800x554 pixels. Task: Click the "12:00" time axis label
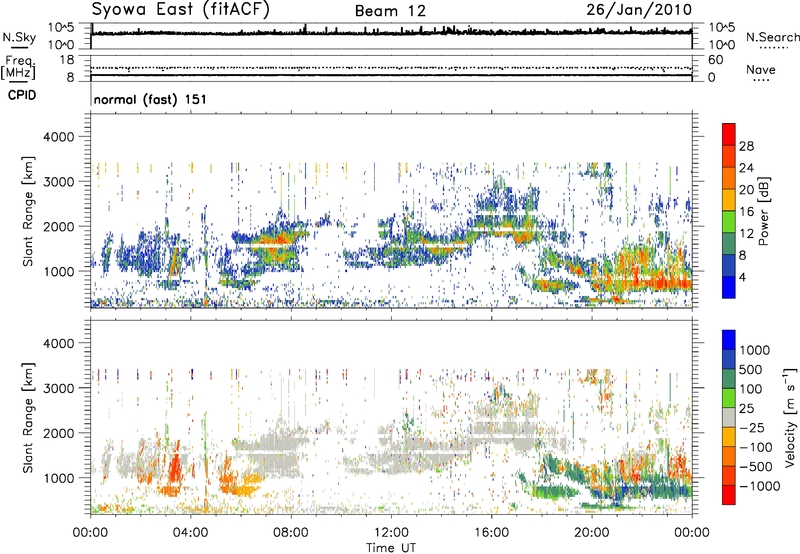coord(391,533)
